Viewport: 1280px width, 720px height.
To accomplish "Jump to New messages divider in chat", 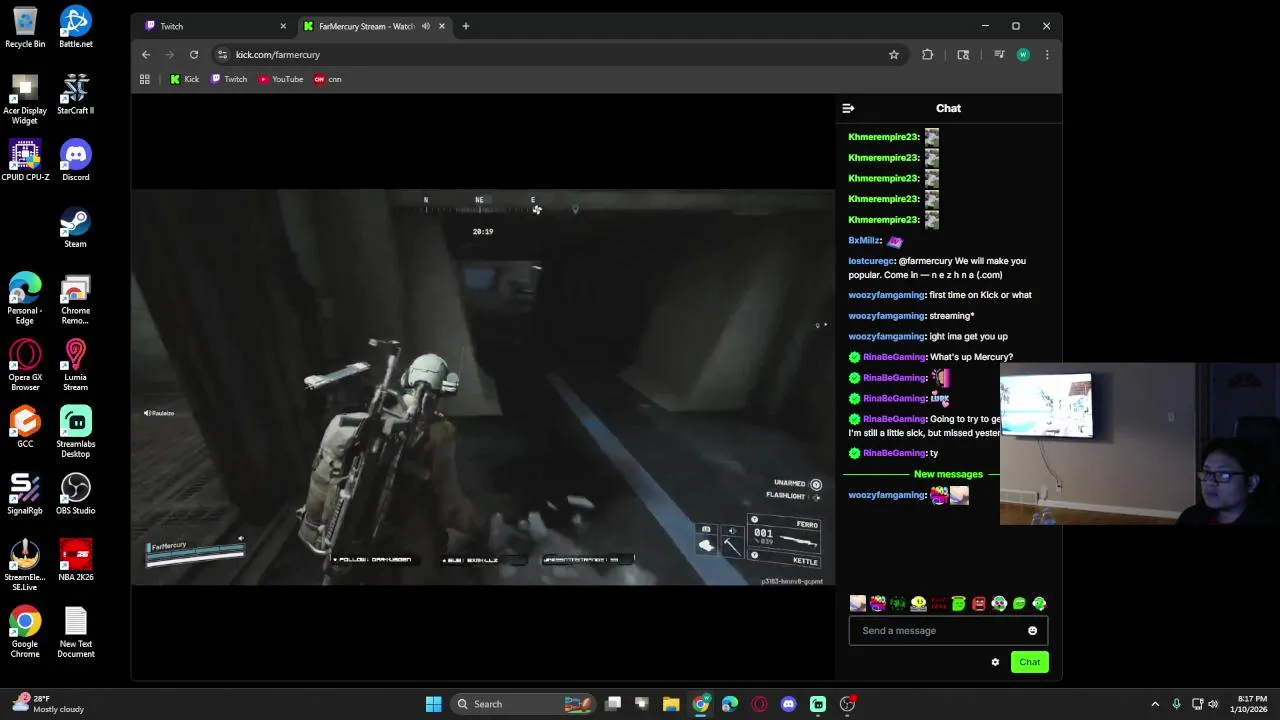I will coord(948,474).
